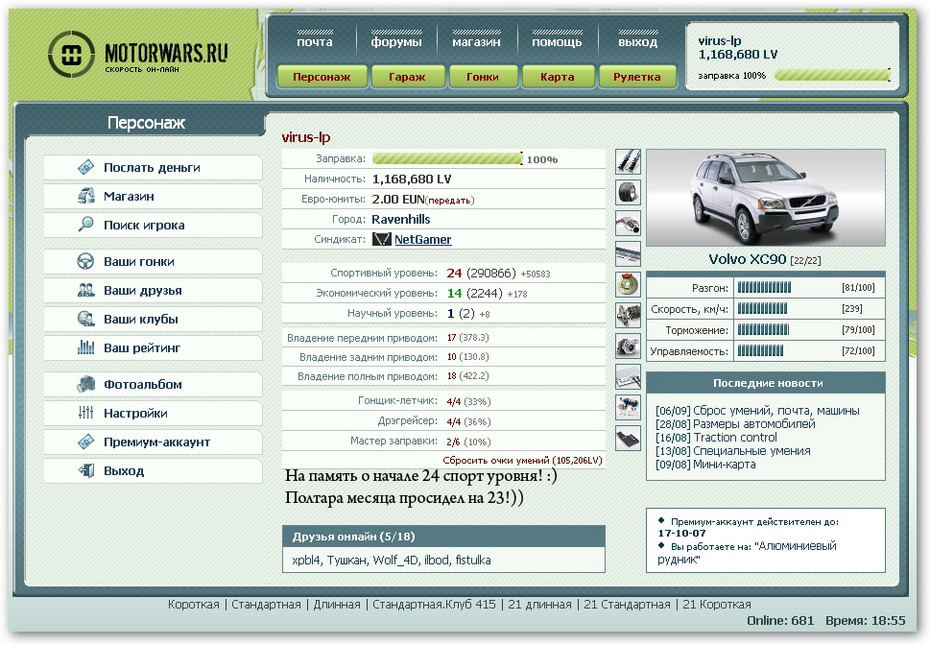Open the turbocharger part icon

tap(628, 346)
